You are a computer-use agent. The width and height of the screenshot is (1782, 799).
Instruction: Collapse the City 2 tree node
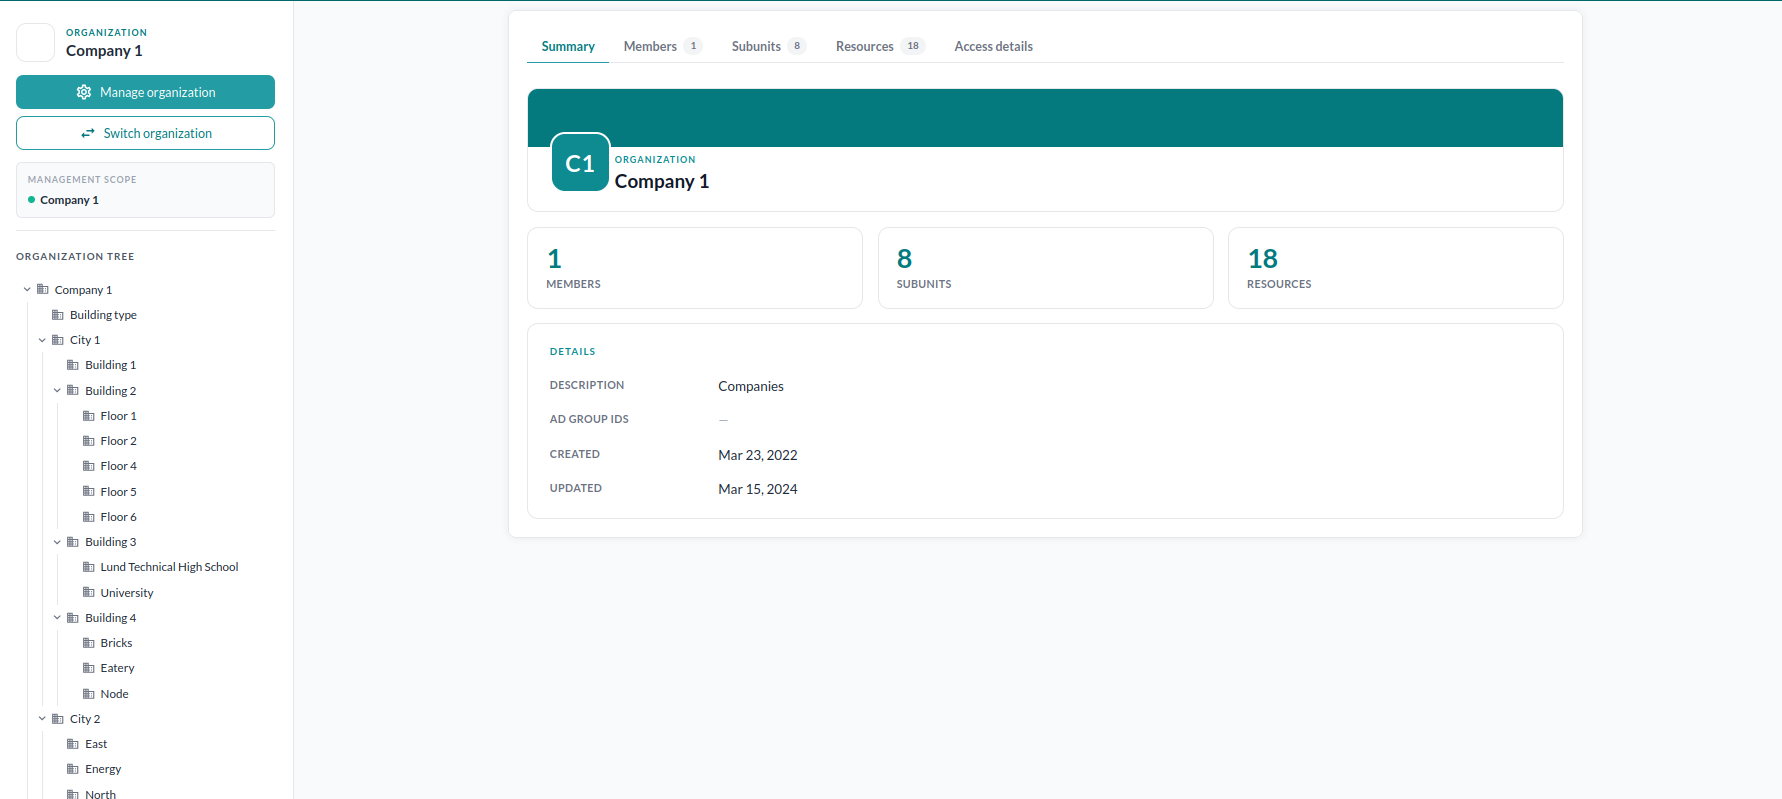tap(42, 719)
